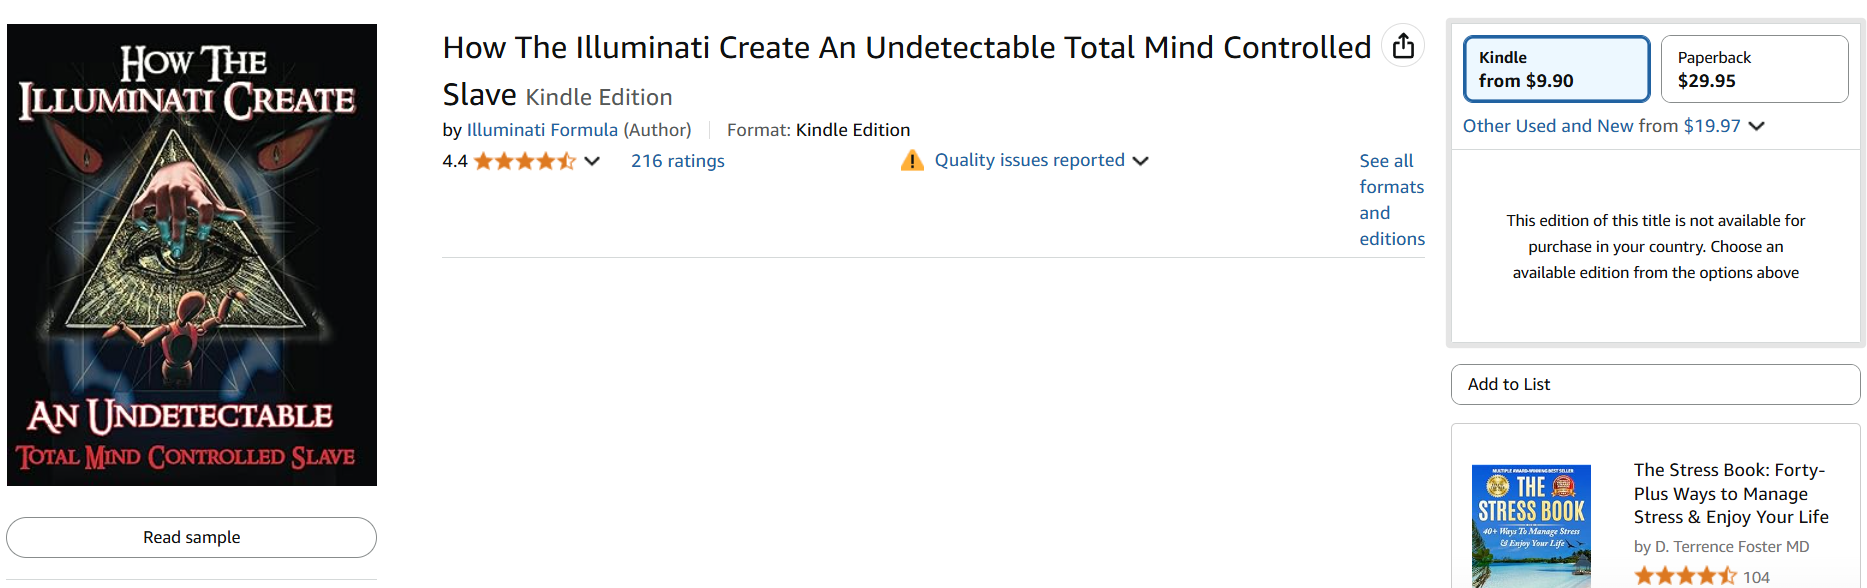Click The Stress Book star rating
Screen dimensions: 1867x588
coord(1685,577)
